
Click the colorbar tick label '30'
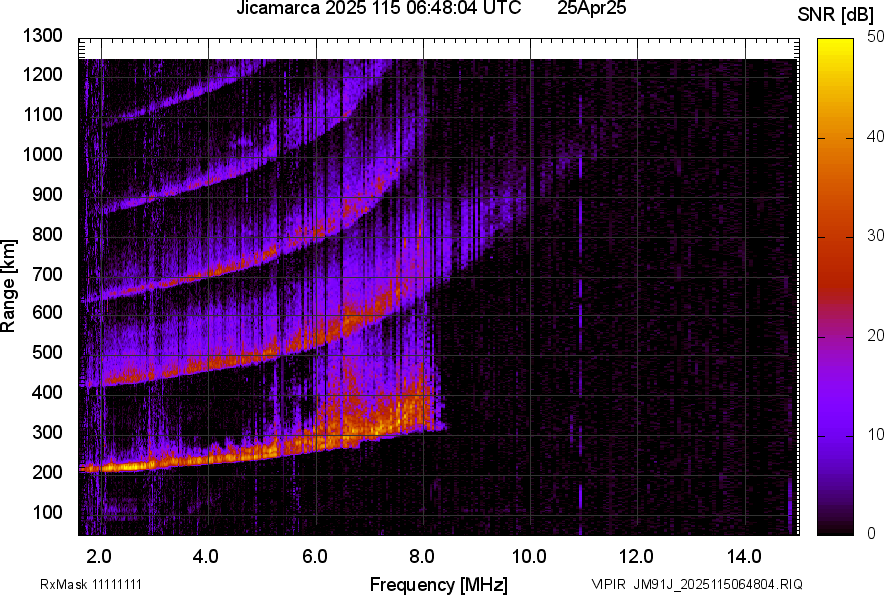[x=875, y=236]
